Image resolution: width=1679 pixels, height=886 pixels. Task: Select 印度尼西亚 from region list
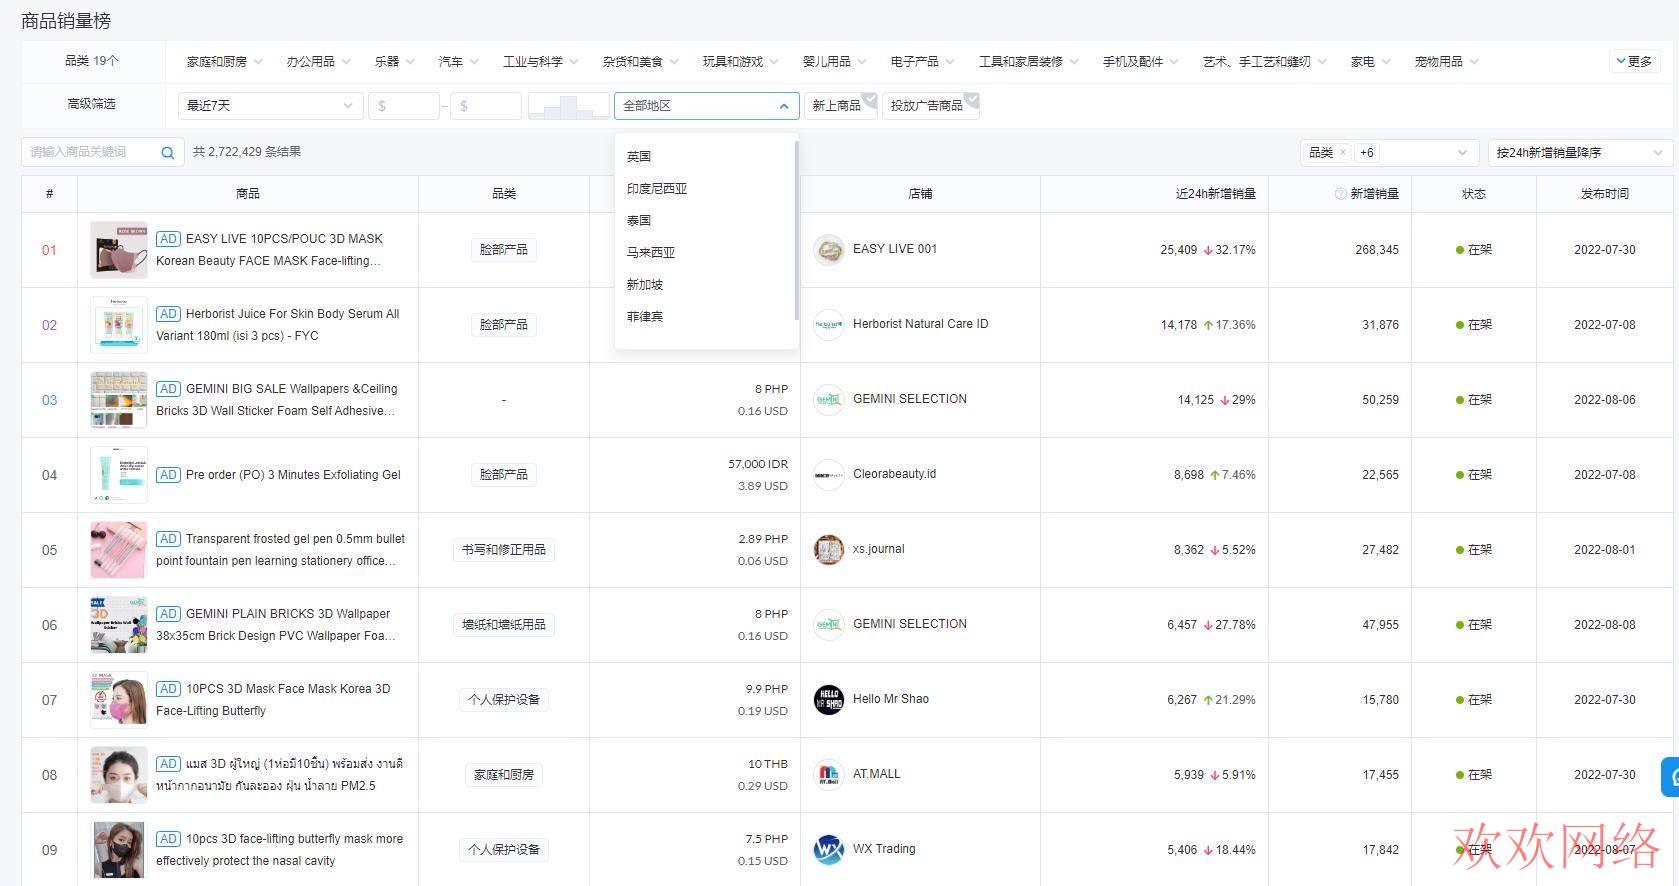click(x=705, y=189)
